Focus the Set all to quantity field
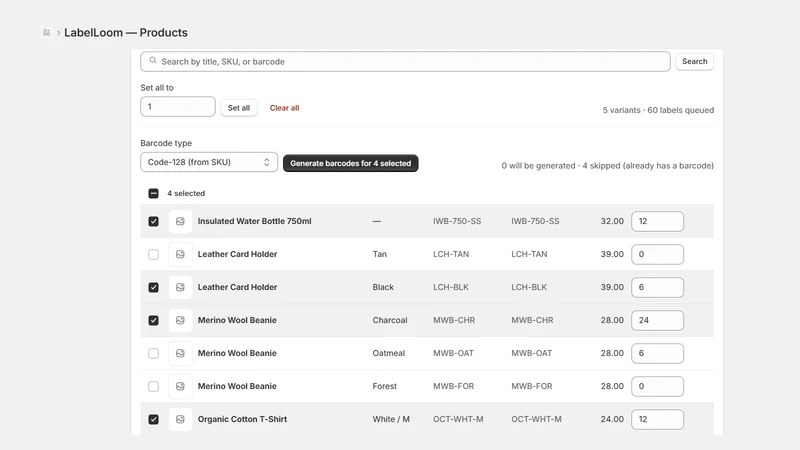Viewport: 800px width, 450px height. click(x=178, y=107)
